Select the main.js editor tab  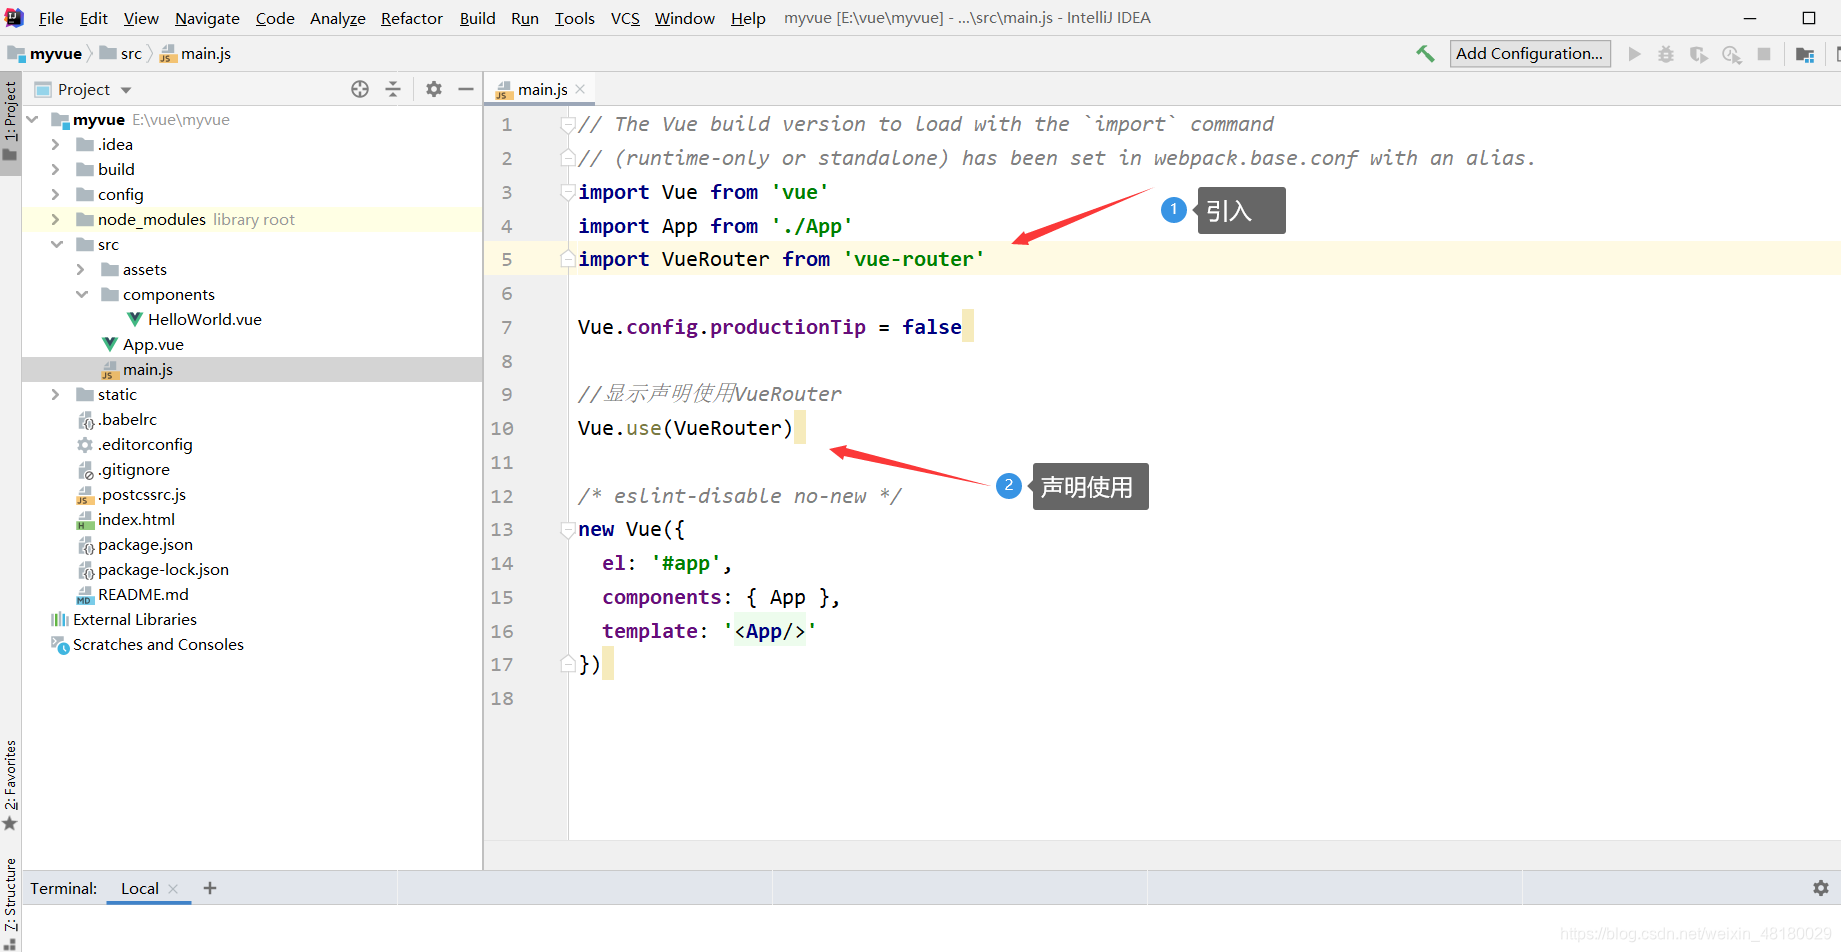[x=541, y=89]
